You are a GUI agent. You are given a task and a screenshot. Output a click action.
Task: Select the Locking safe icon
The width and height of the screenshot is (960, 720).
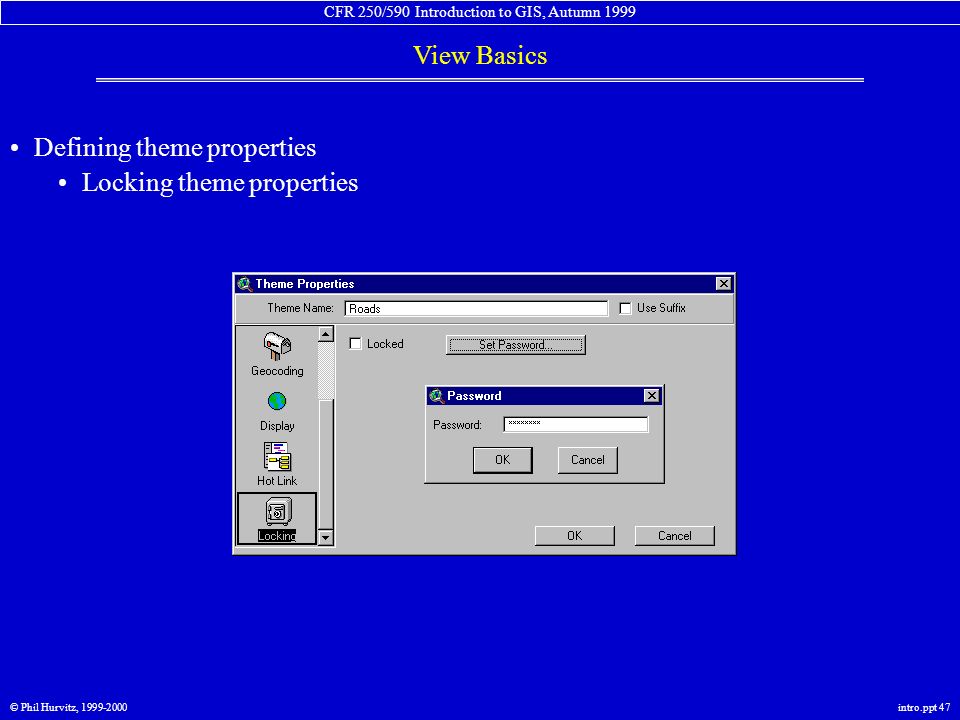tap(278, 511)
